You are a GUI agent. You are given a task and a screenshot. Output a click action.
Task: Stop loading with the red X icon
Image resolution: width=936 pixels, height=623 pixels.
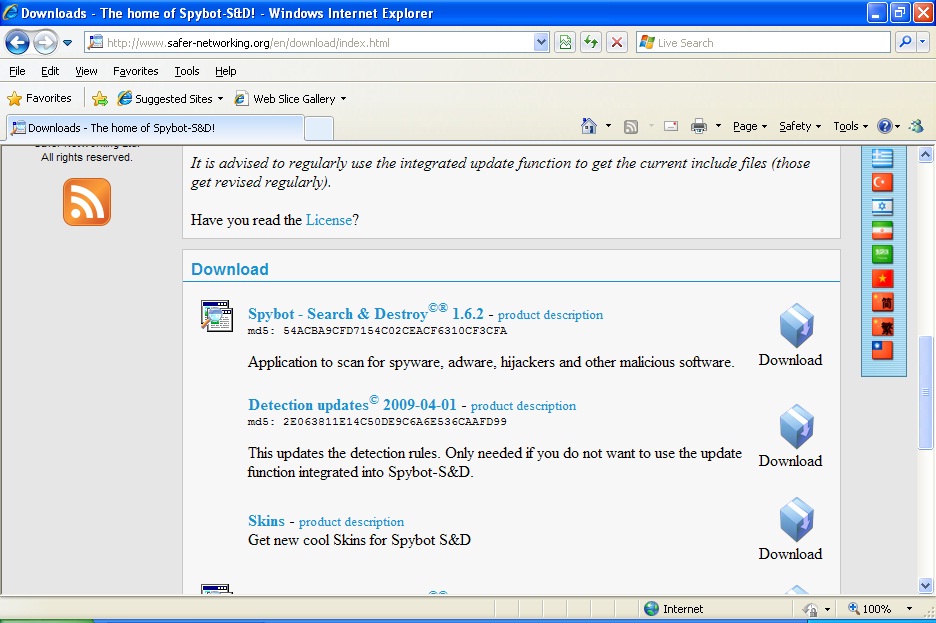(x=617, y=42)
